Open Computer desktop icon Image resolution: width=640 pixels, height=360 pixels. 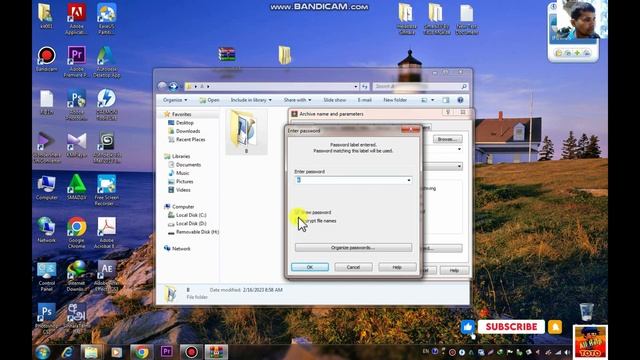47,187
